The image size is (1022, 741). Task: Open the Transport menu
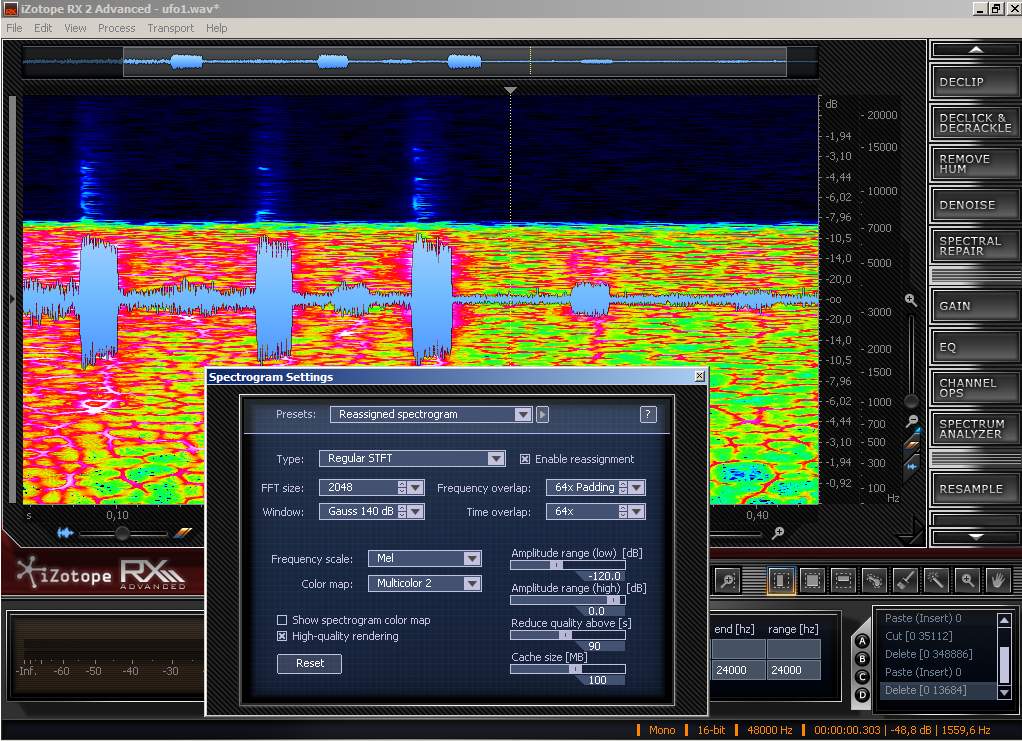click(x=171, y=28)
